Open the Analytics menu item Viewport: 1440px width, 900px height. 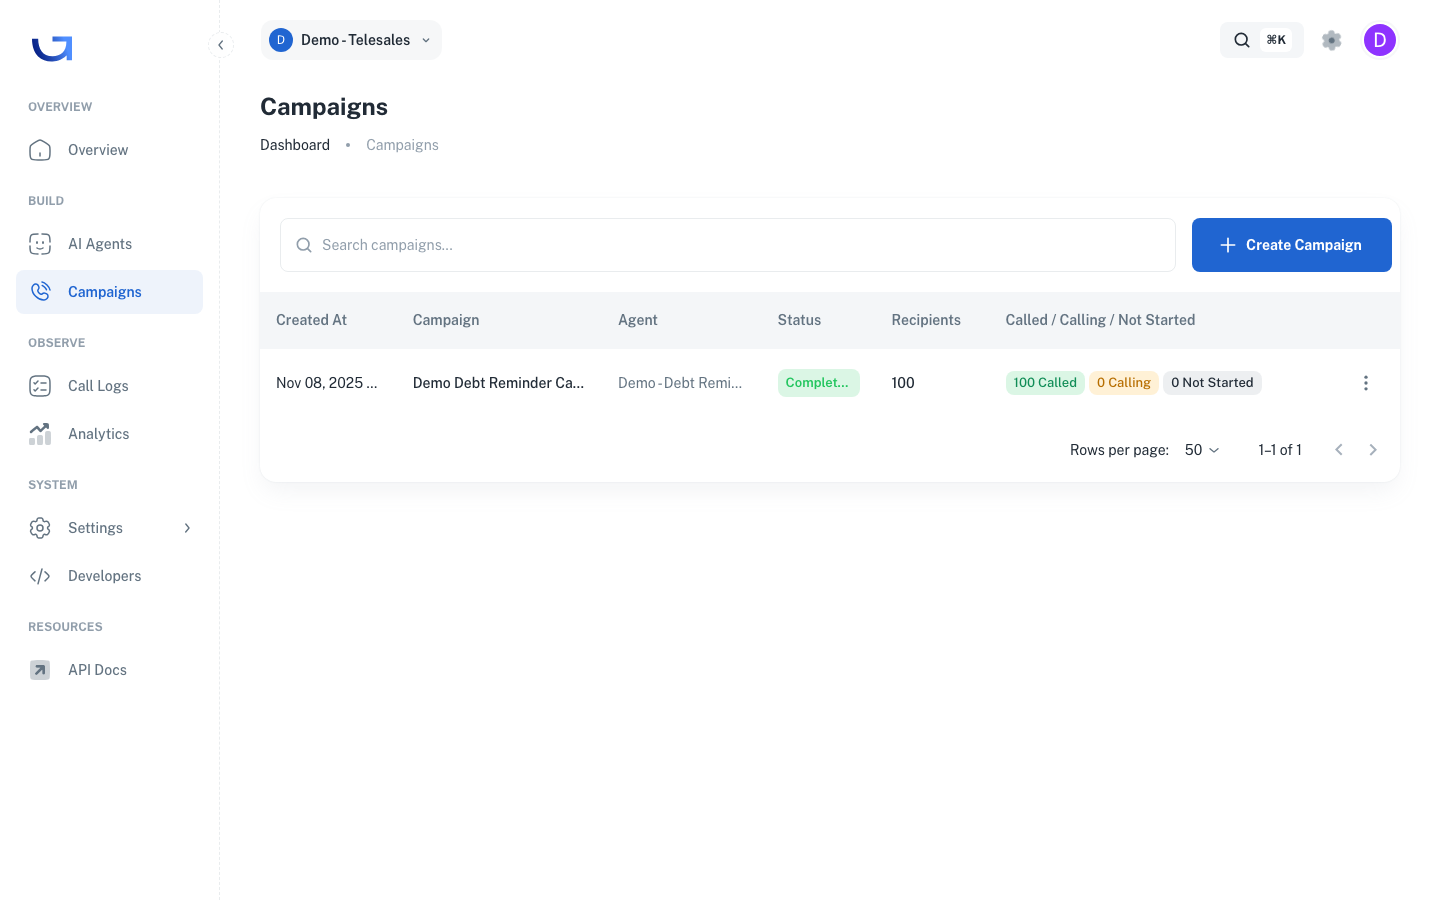click(x=110, y=434)
